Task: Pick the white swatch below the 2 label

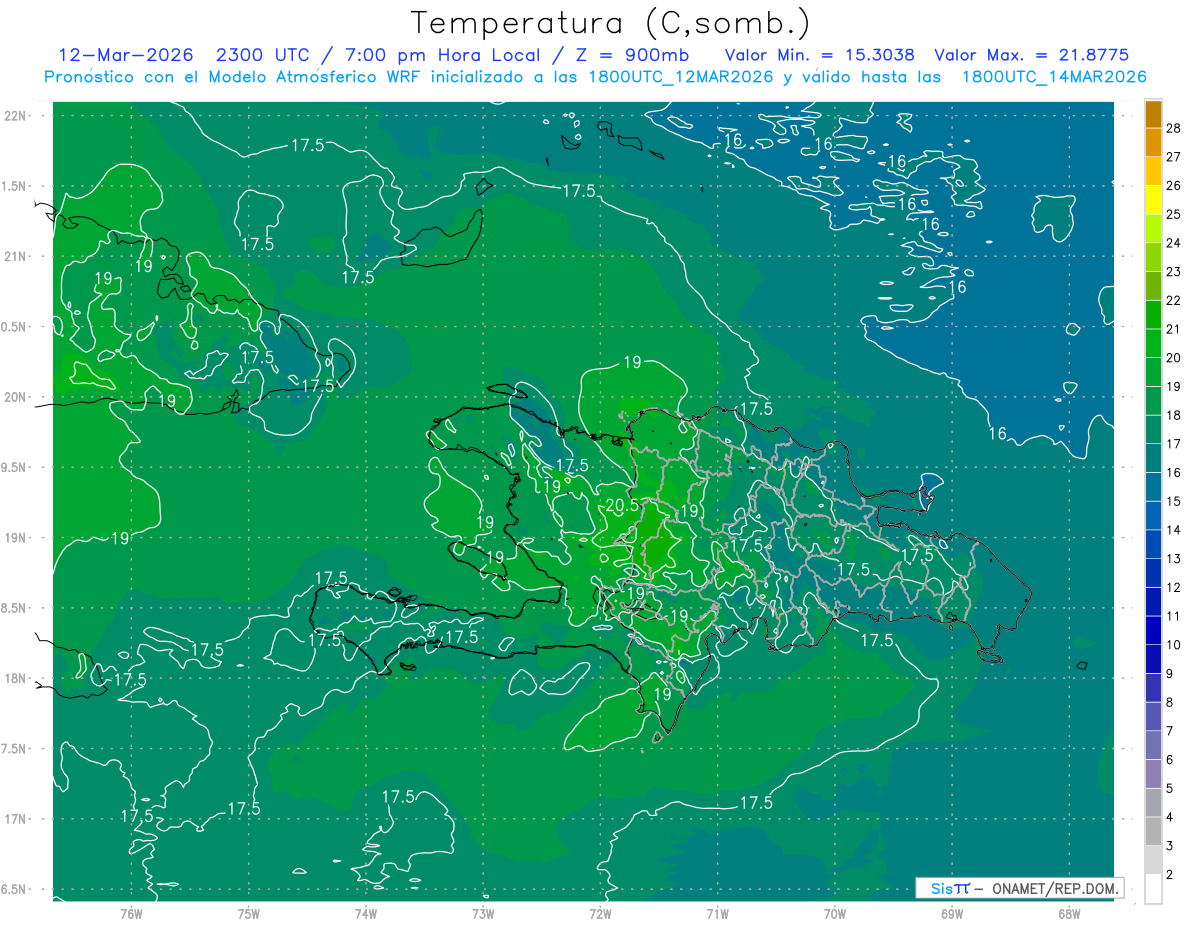Action: (1153, 889)
